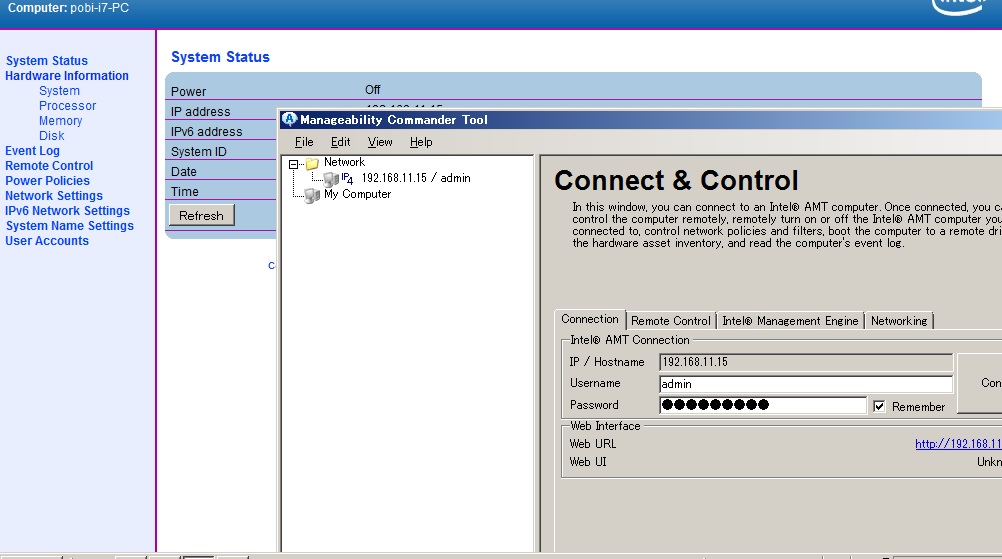Click the IPv4 computer icon for 192.168.11.15
This screenshot has height=559, width=1002.
[331, 179]
